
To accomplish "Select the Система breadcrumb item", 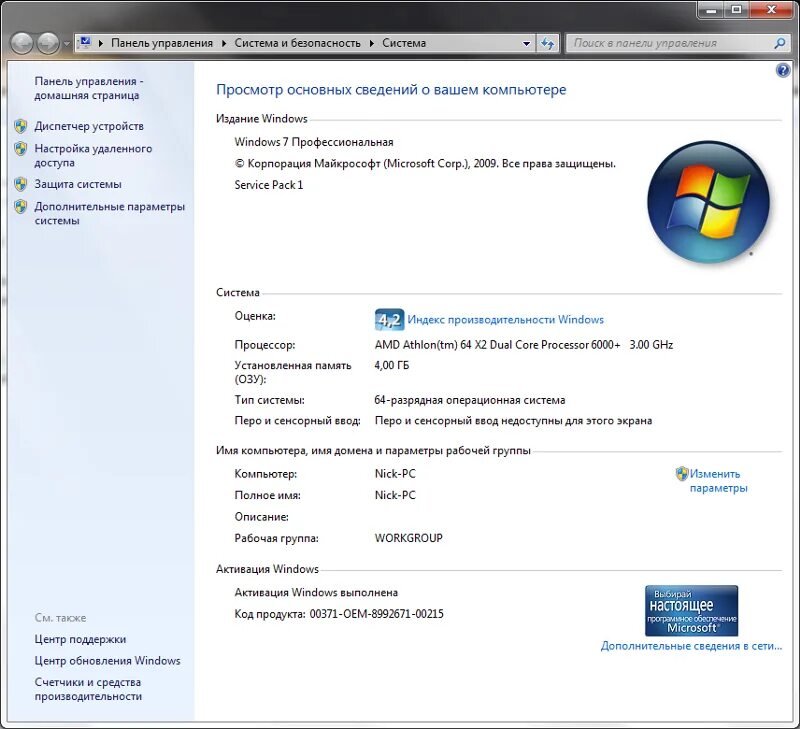I will [x=404, y=43].
